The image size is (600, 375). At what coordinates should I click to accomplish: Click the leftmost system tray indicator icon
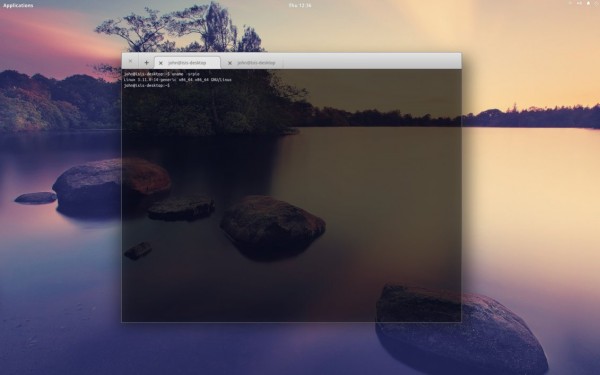570,3
